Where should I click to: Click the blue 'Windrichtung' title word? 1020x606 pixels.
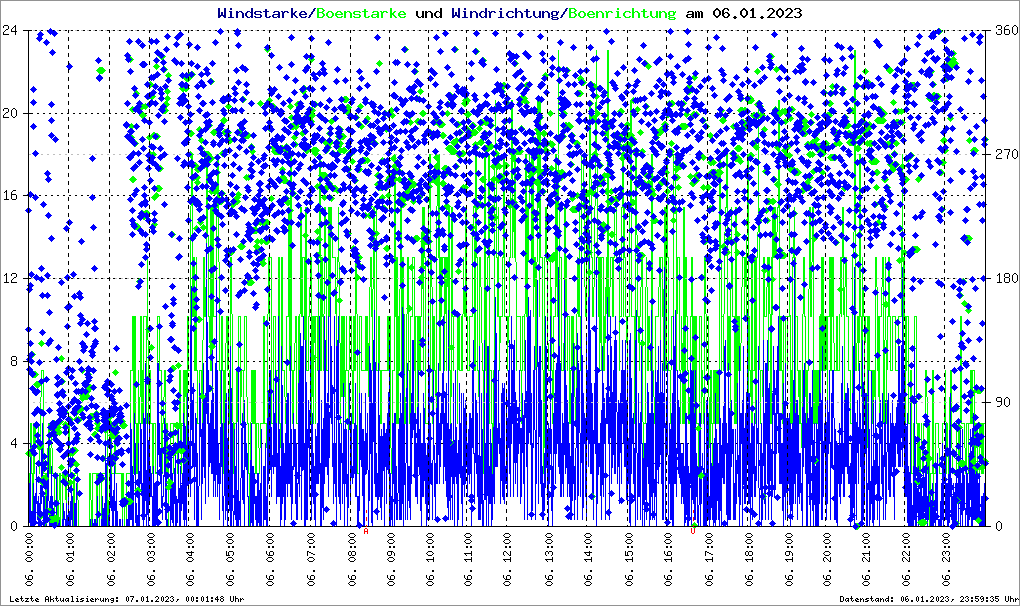pyautogui.click(x=505, y=14)
